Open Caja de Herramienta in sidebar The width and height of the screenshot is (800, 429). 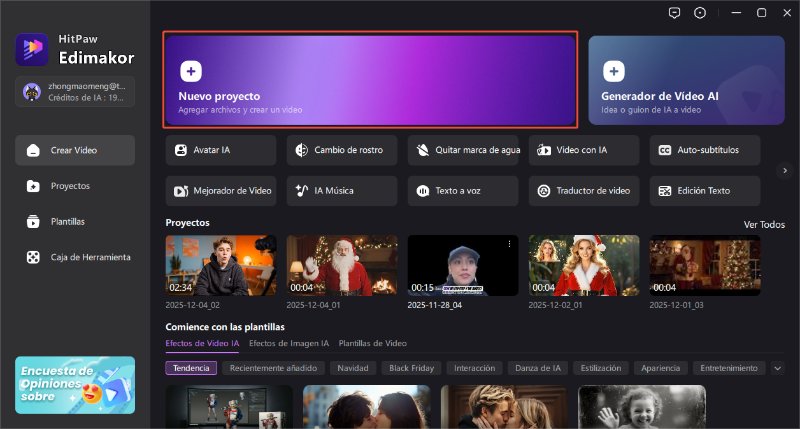coord(75,258)
